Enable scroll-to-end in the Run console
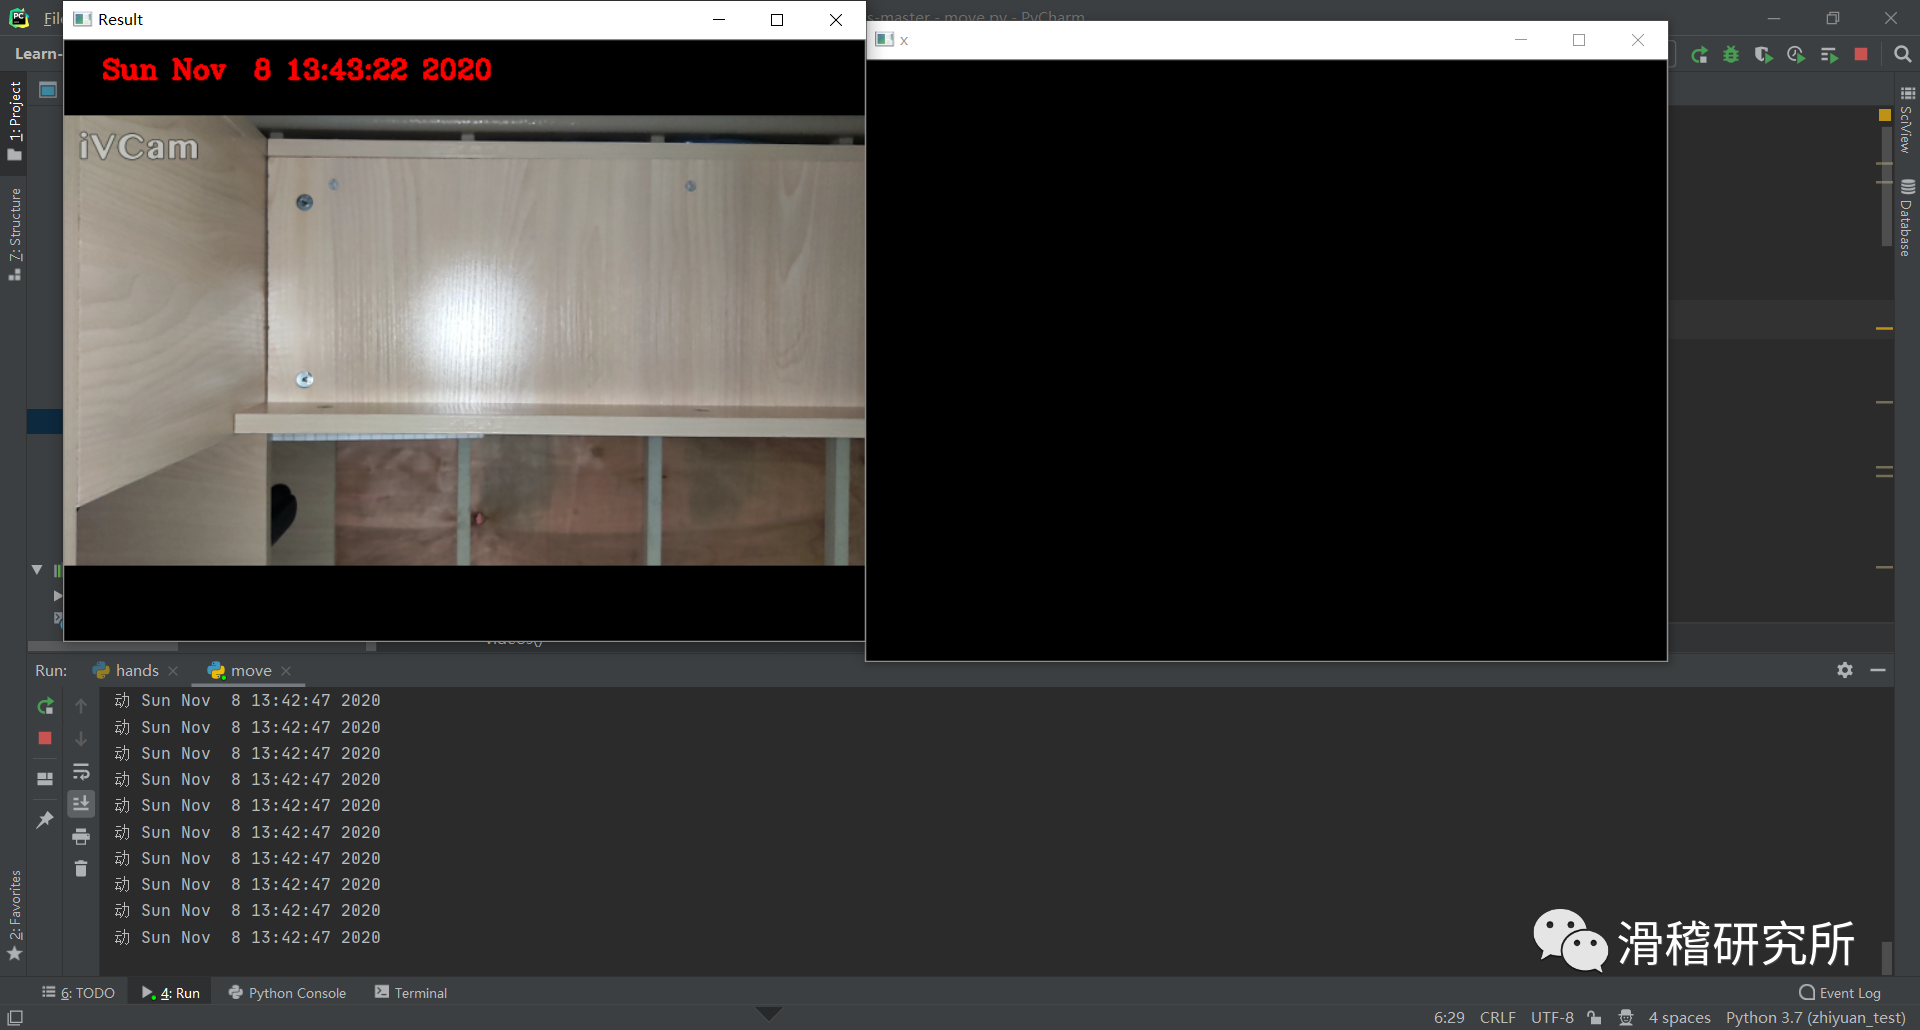Image resolution: width=1920 pixels, height=1030 pixels. pyautogui.click(x=81, y=803)
